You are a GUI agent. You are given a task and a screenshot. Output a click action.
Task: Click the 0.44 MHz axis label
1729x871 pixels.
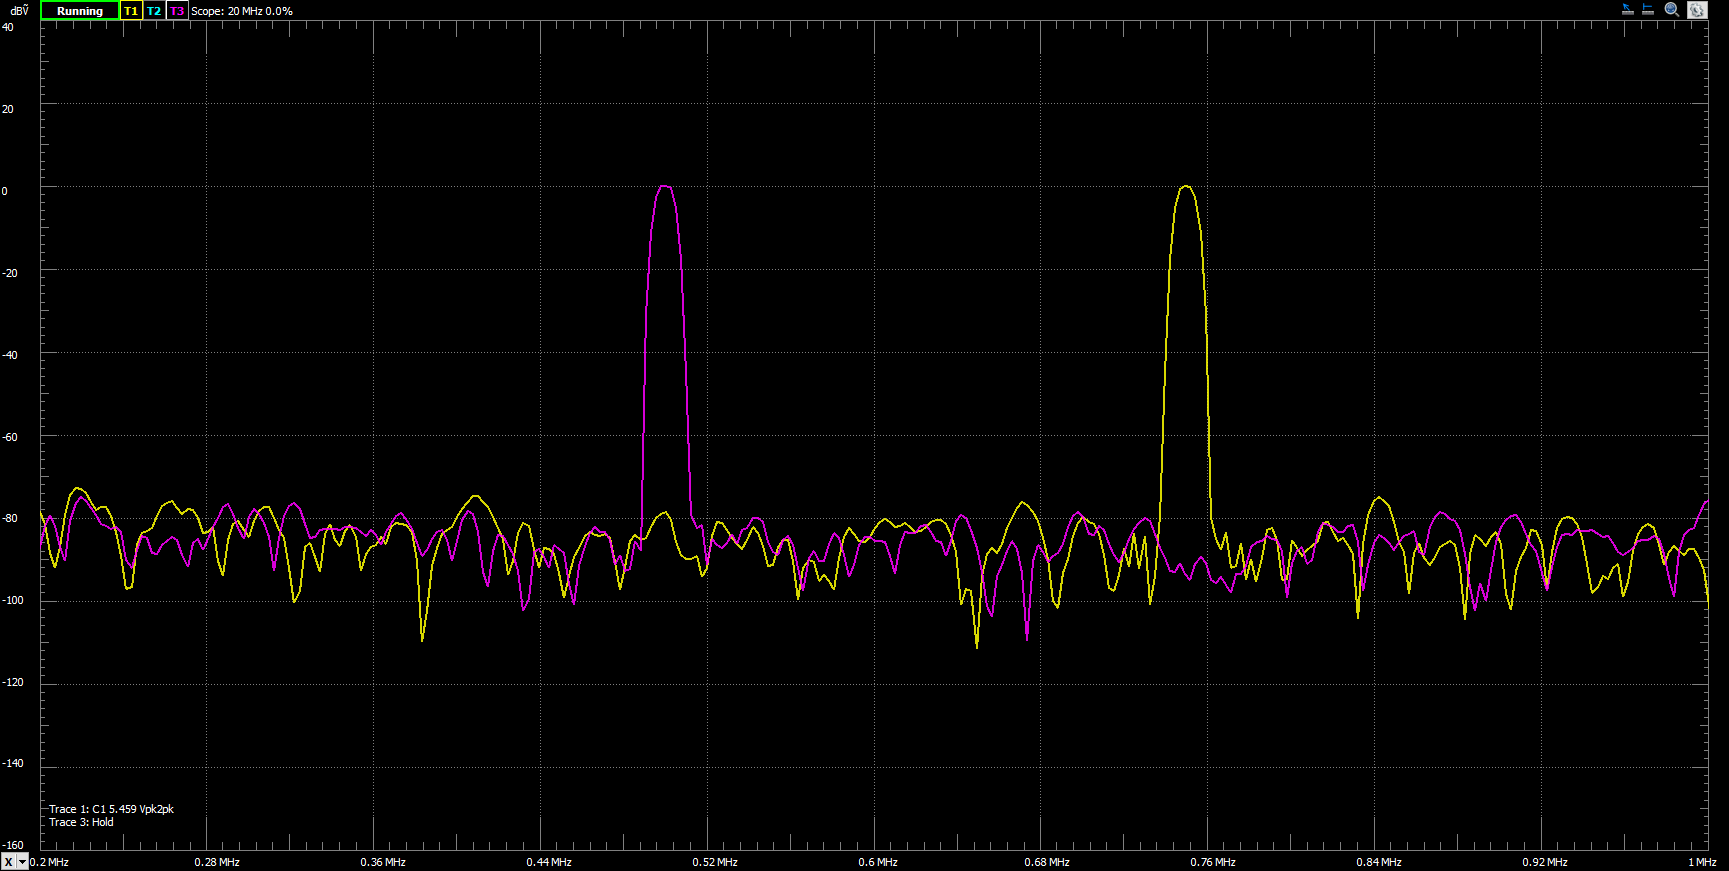549,862
